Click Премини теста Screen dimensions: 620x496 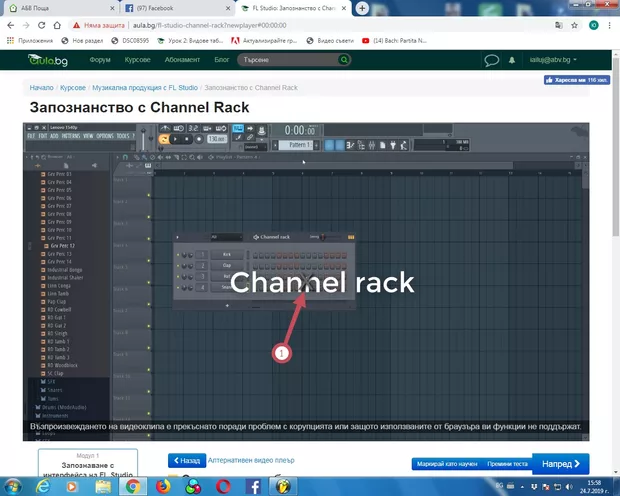click(507, 464)
